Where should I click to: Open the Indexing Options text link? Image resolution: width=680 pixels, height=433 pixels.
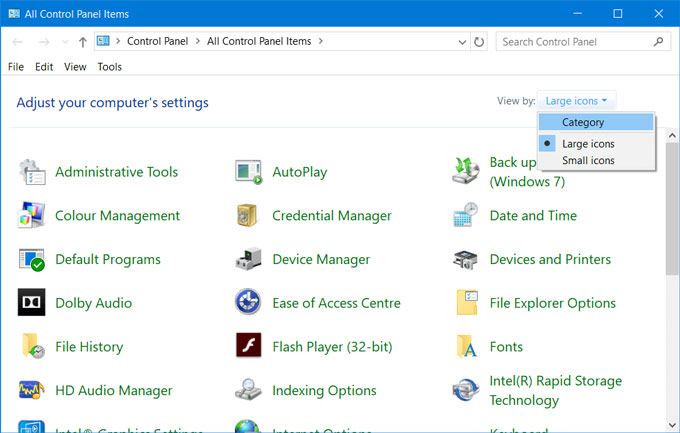pyautogui.click(x=324, y=390)
